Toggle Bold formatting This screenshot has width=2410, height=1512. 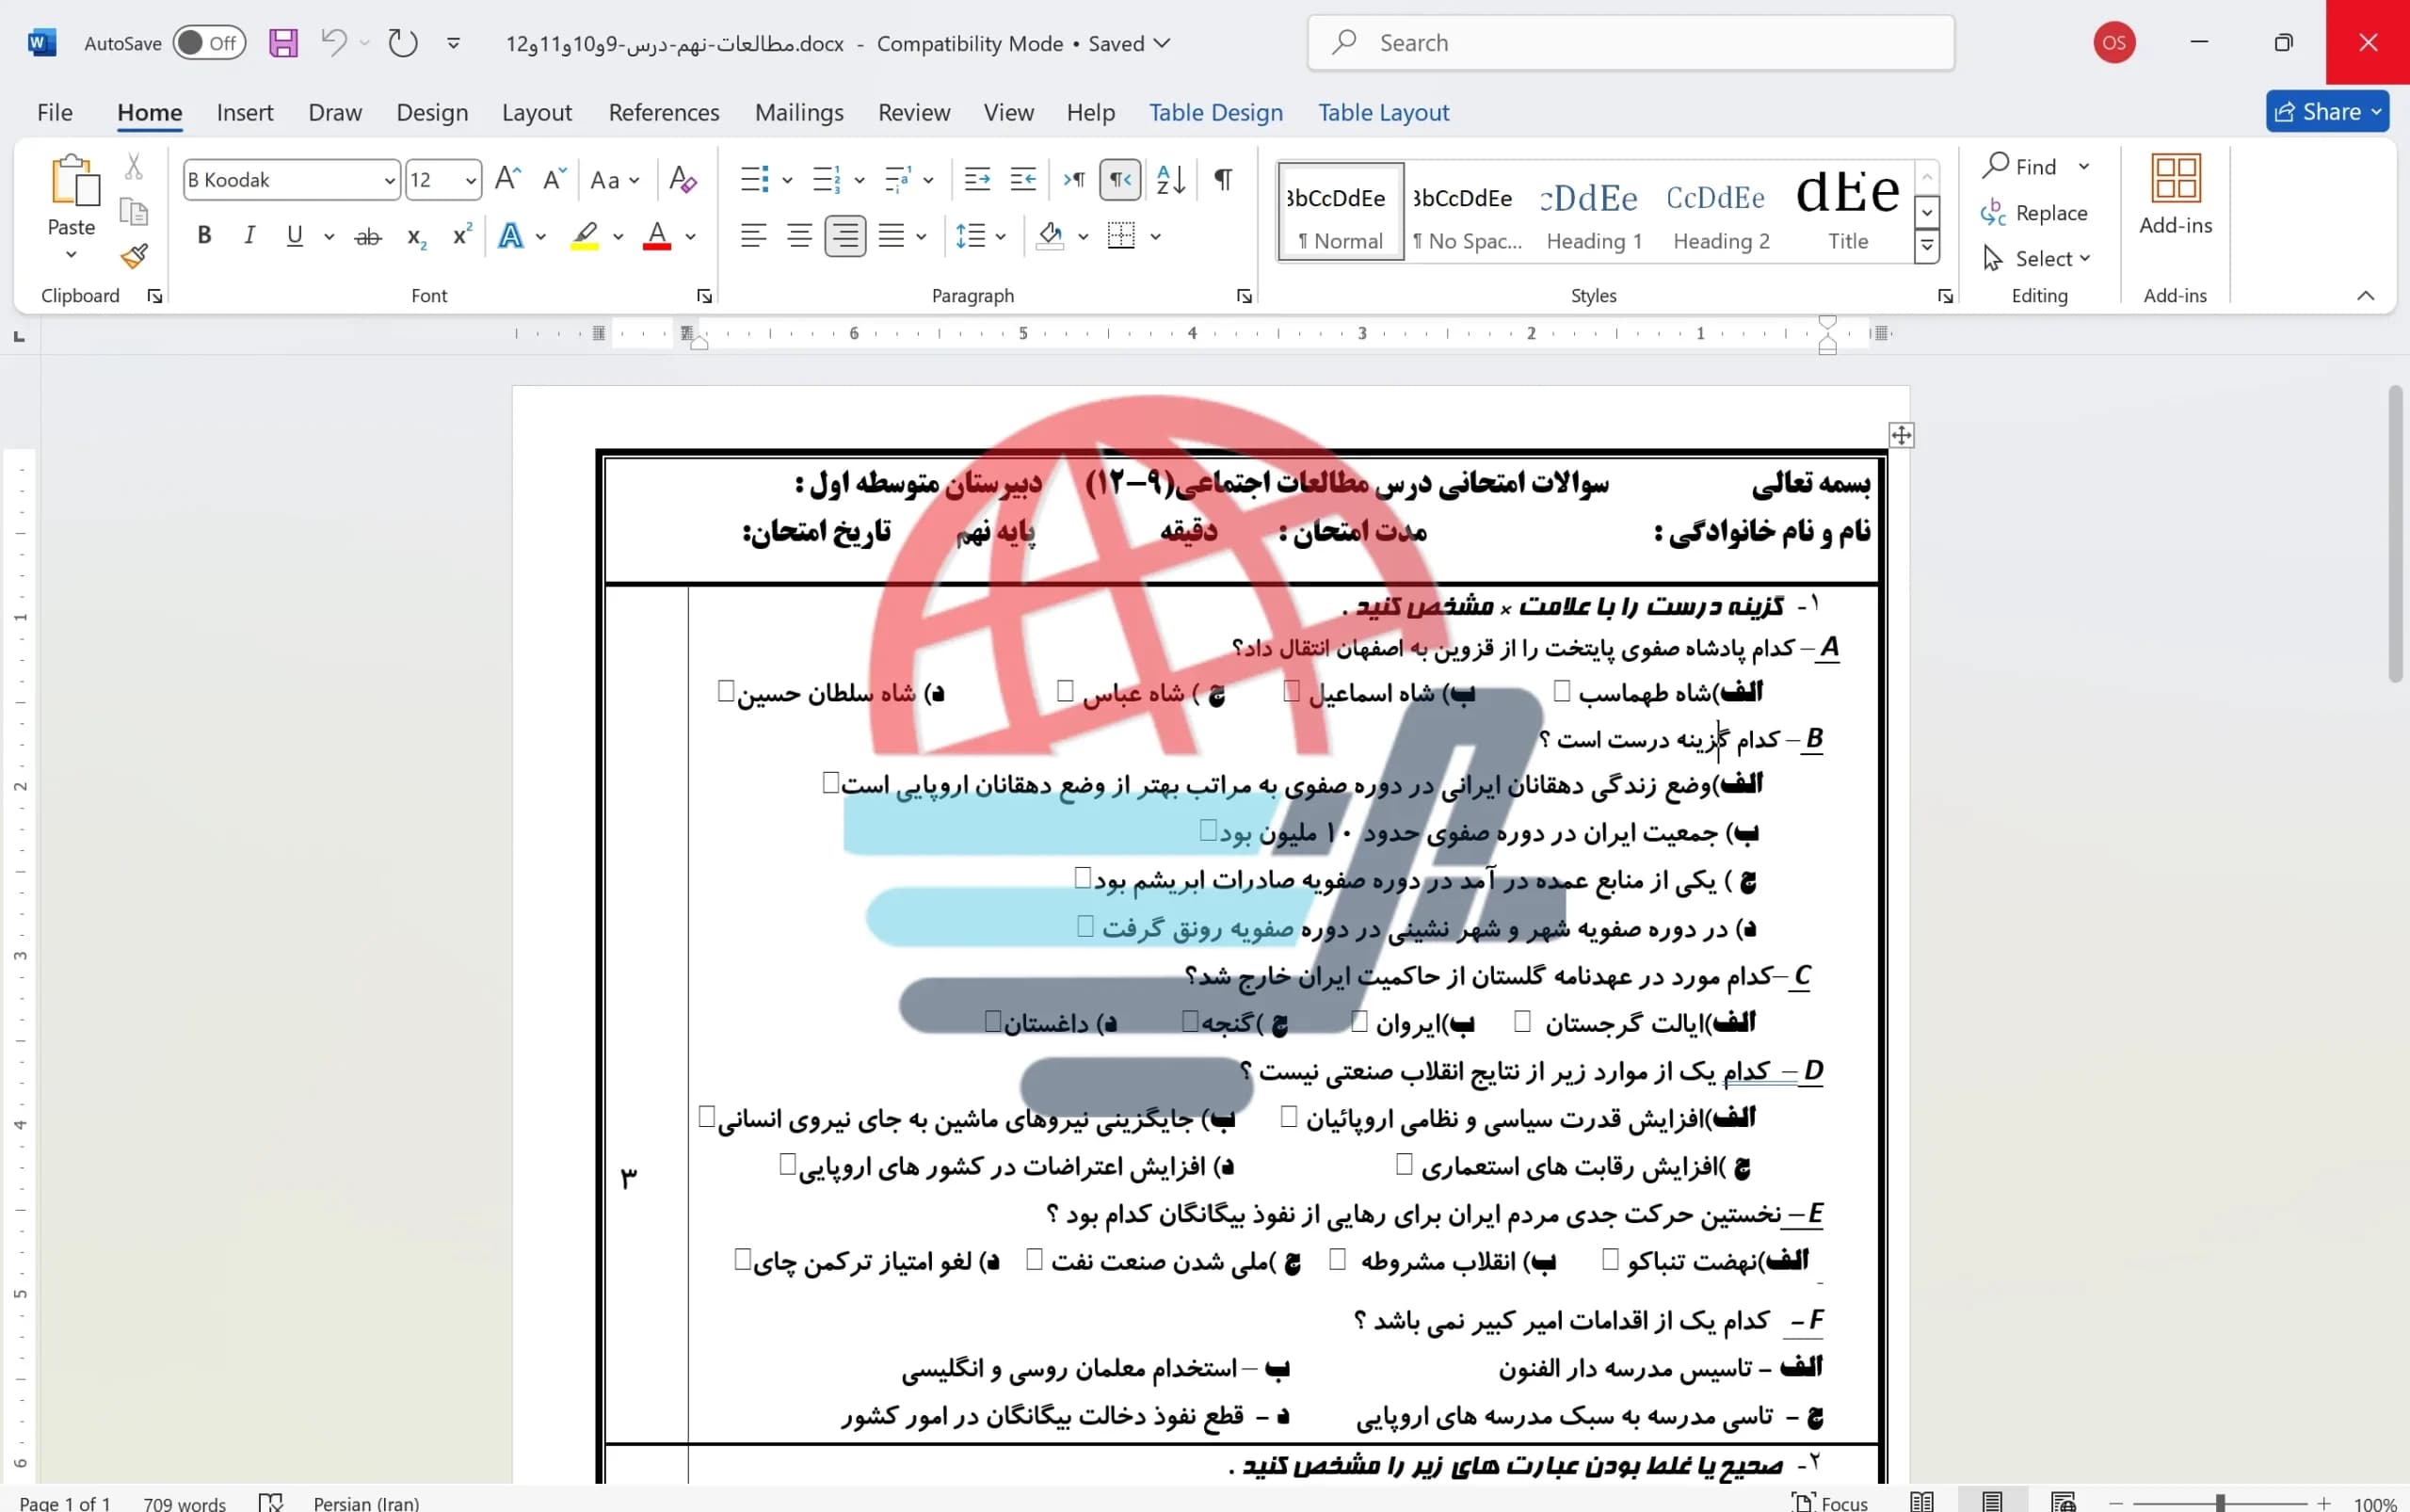[x=204, y=236]
